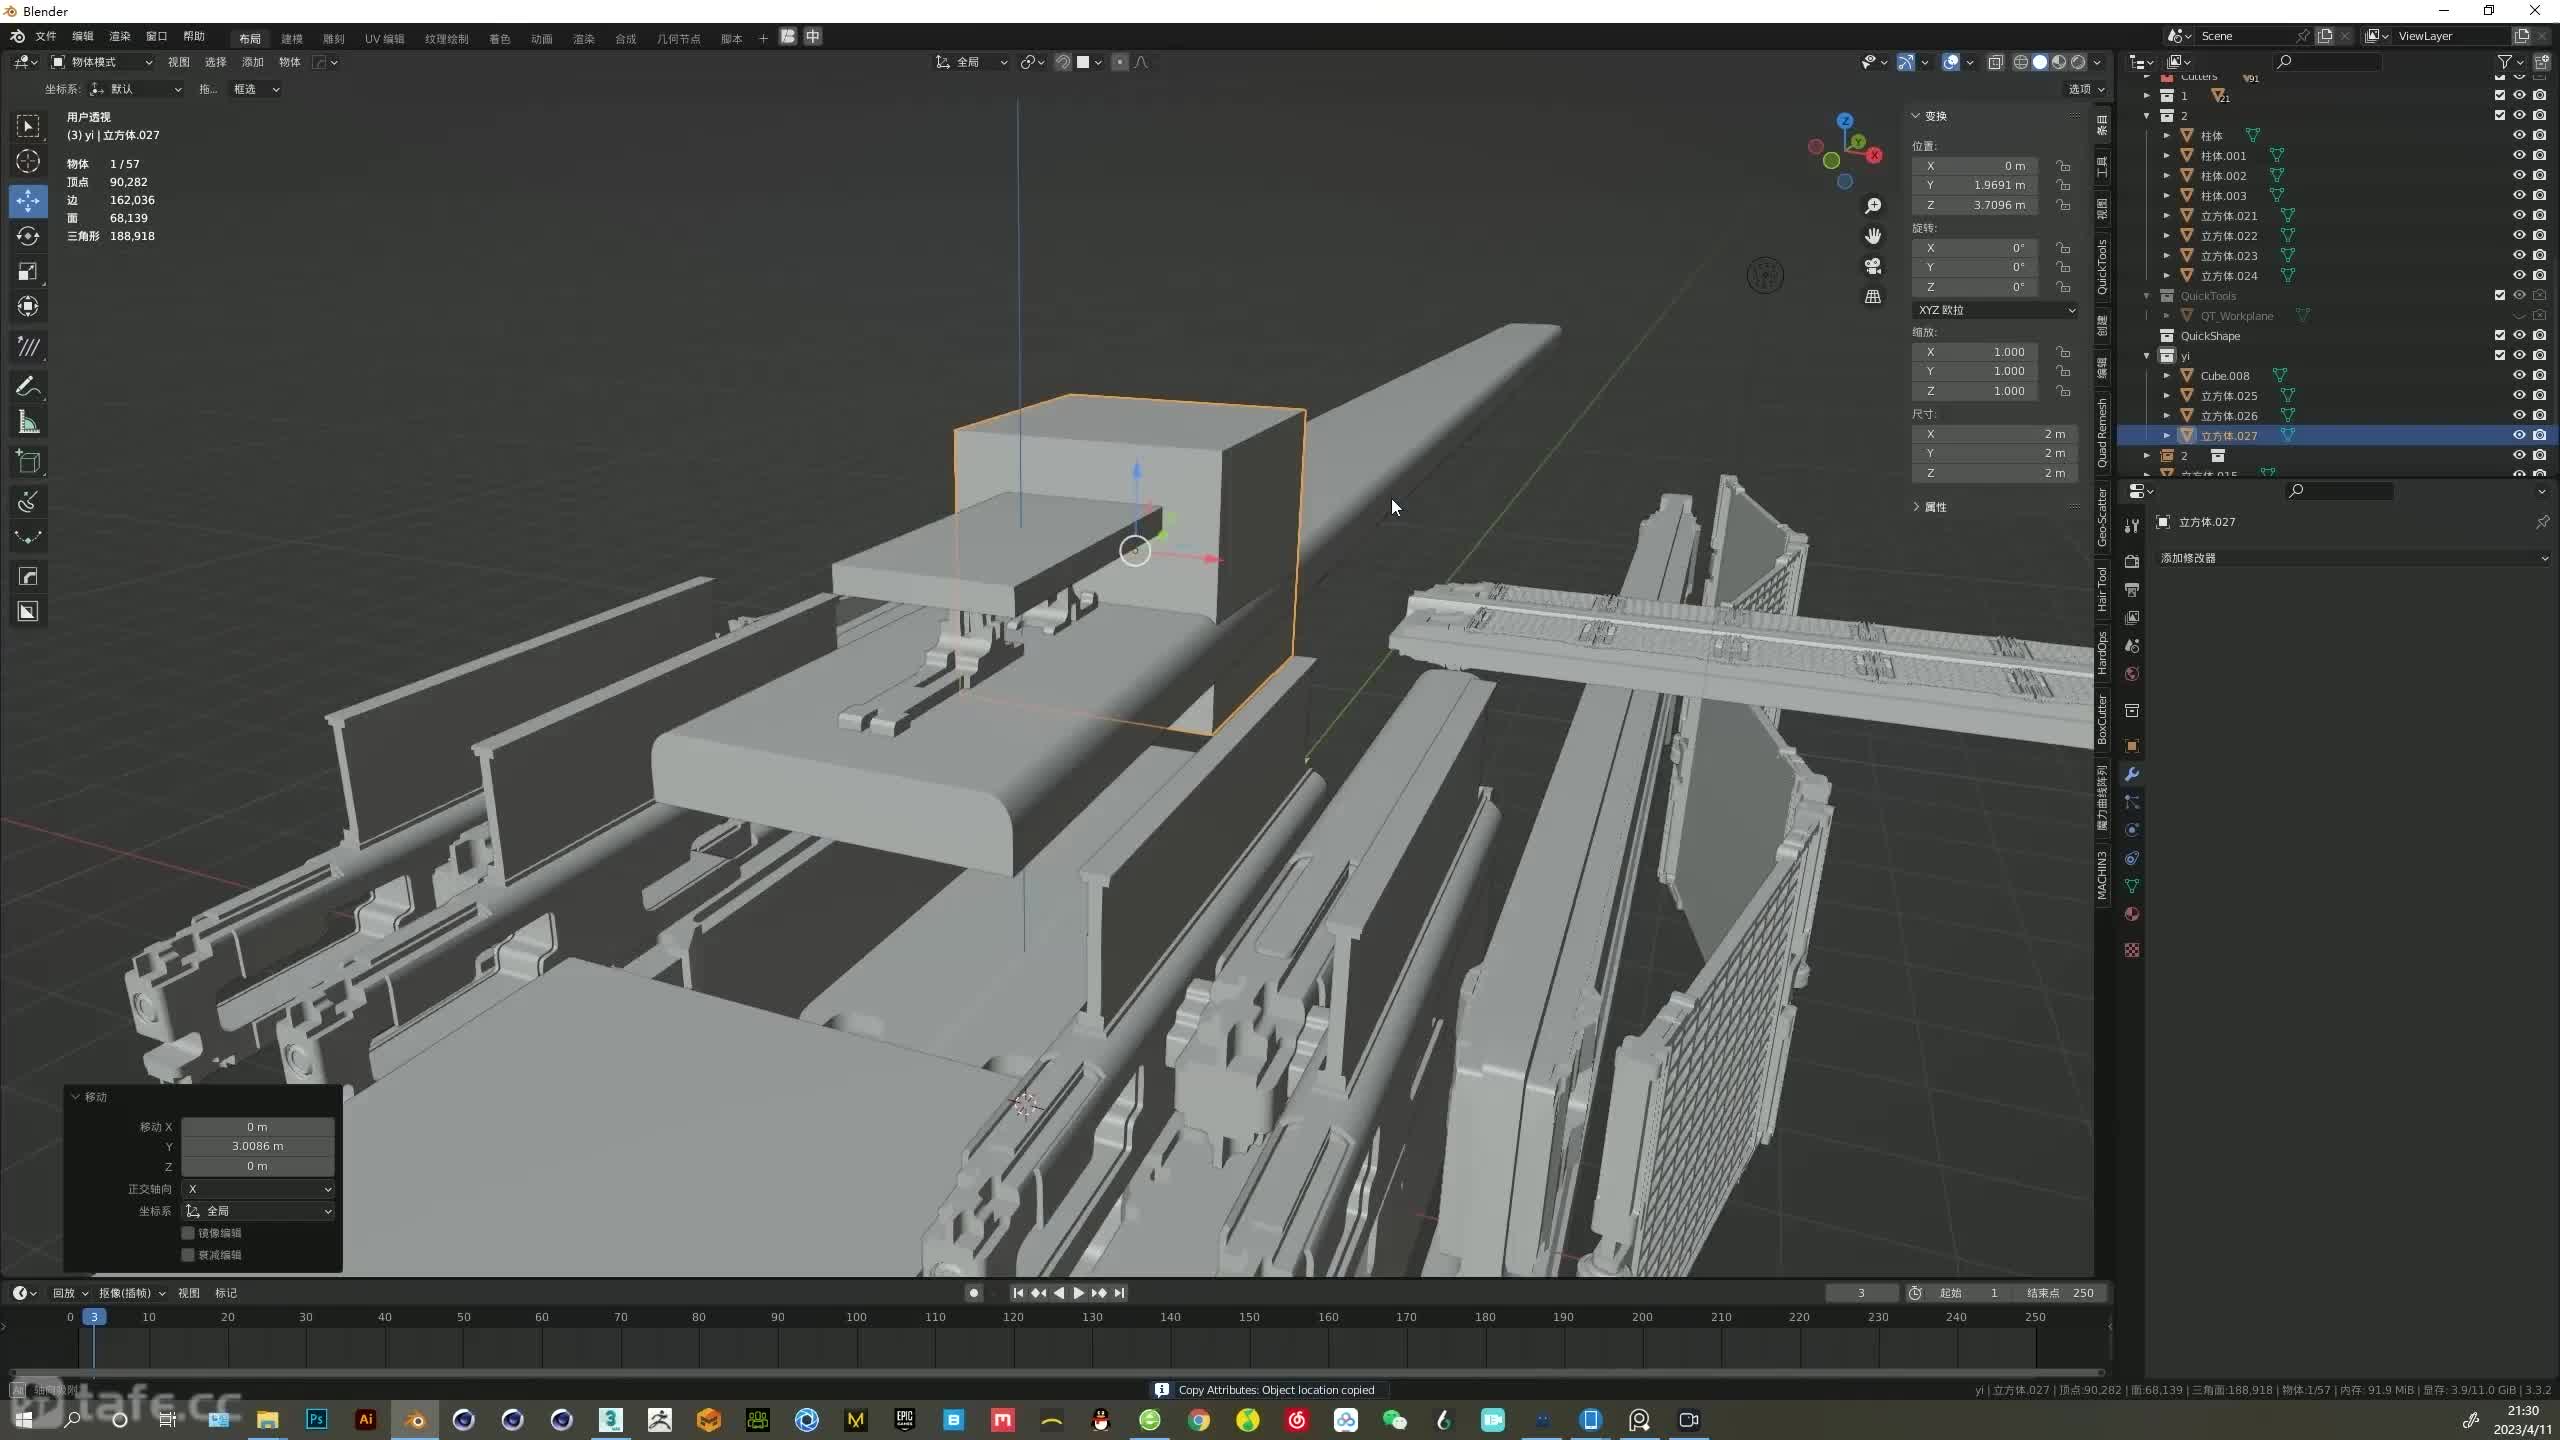
Task: Uncheck the QuickShape collection checkbox
Action: point(2500,336)
